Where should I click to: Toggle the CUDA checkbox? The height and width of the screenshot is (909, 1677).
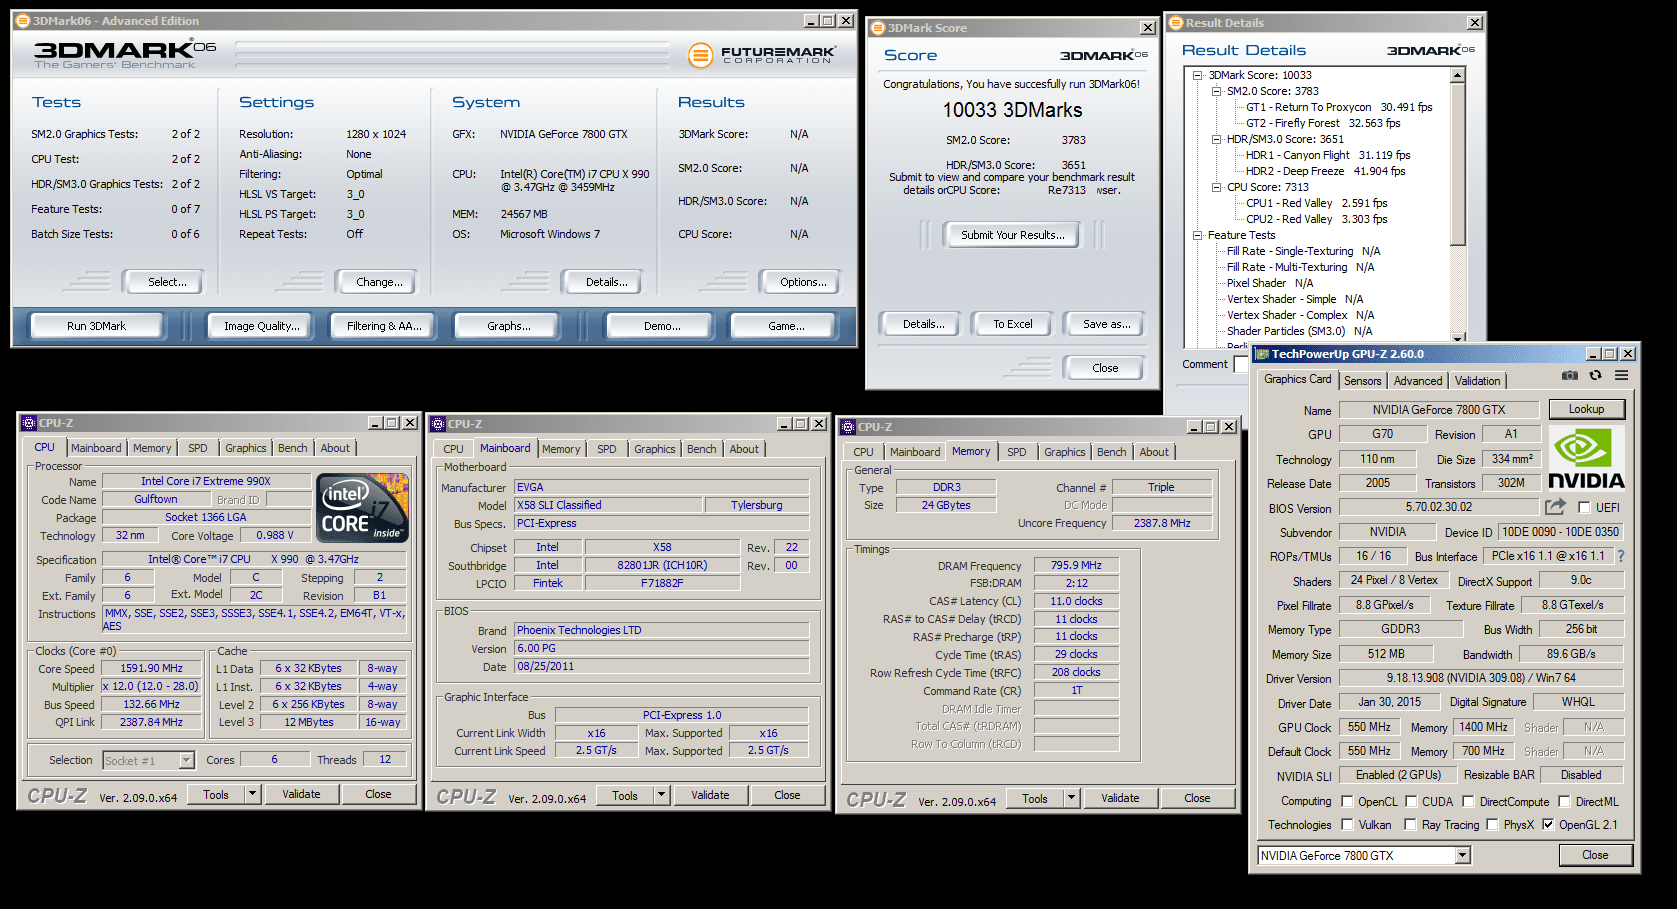click(x=1411, y=802)
